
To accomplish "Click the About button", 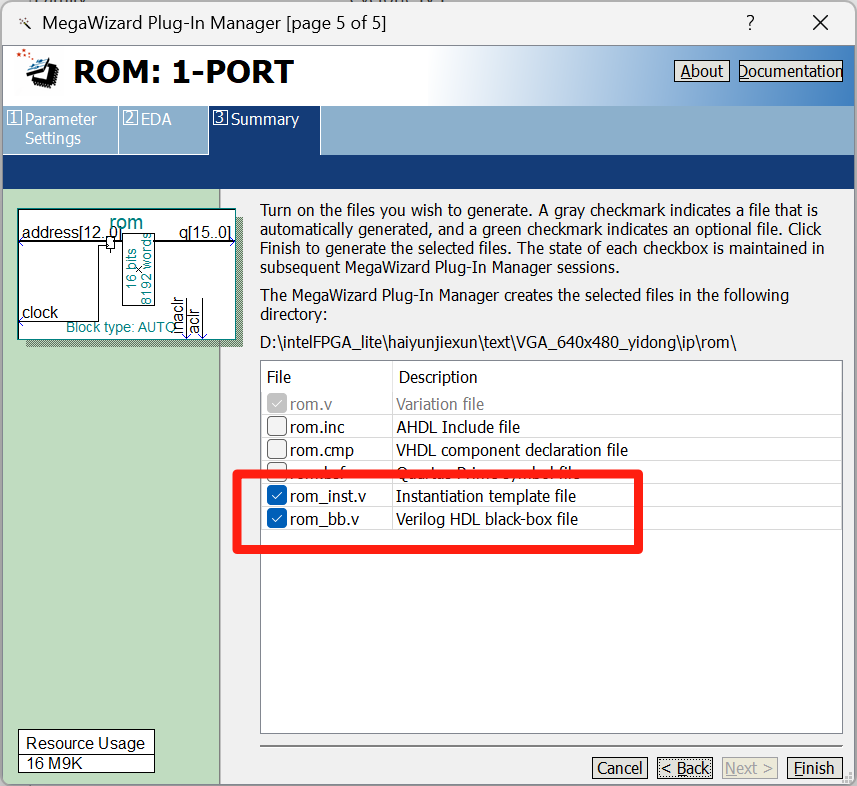I will 701,71.
